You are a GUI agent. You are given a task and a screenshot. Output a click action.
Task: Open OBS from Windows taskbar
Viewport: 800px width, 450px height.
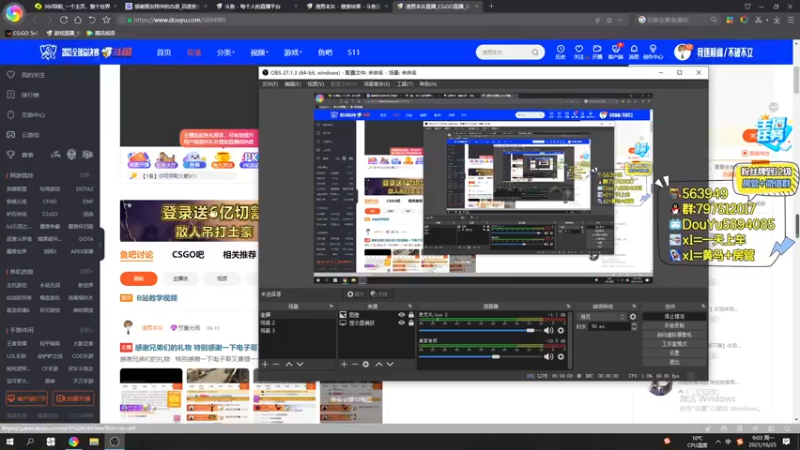tap(114, 441)
